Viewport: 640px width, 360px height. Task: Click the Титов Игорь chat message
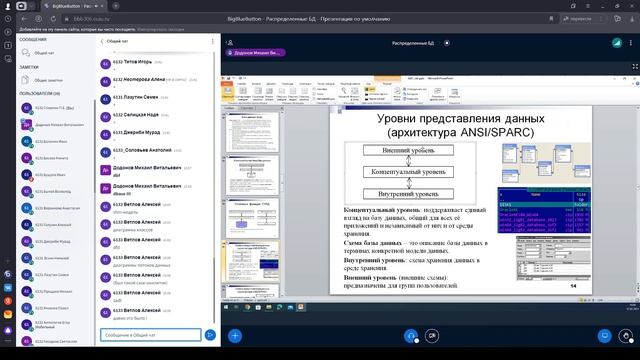155,64
